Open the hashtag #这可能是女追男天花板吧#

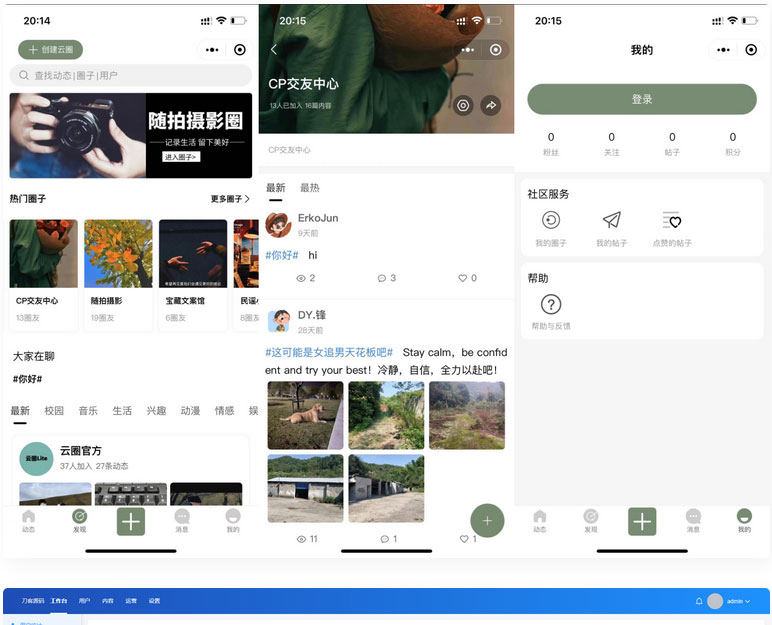329,352
